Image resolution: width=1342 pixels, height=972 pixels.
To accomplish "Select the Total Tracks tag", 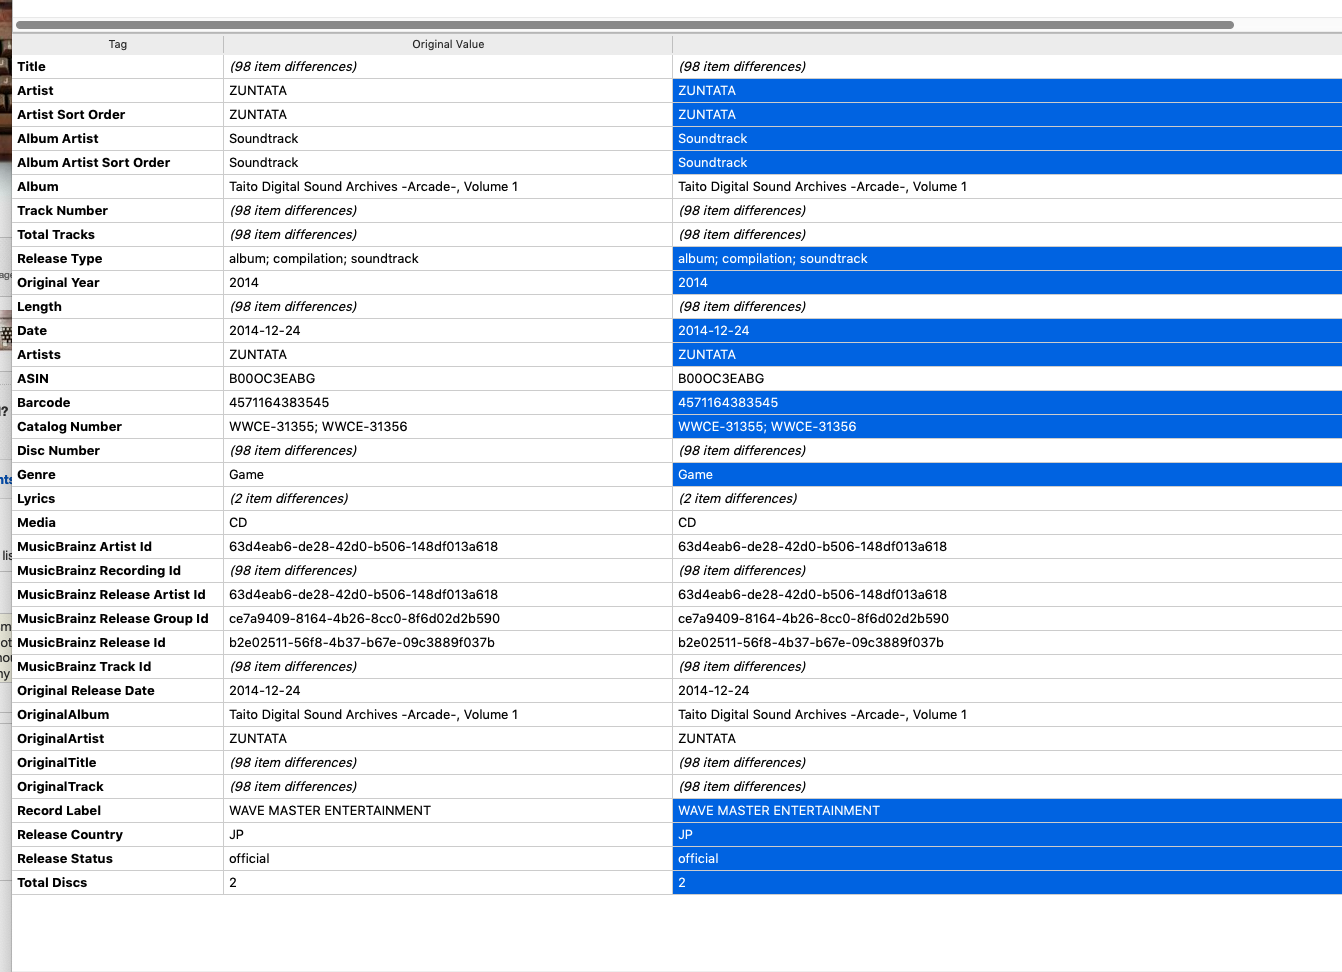I will click(x=56, y=235).
